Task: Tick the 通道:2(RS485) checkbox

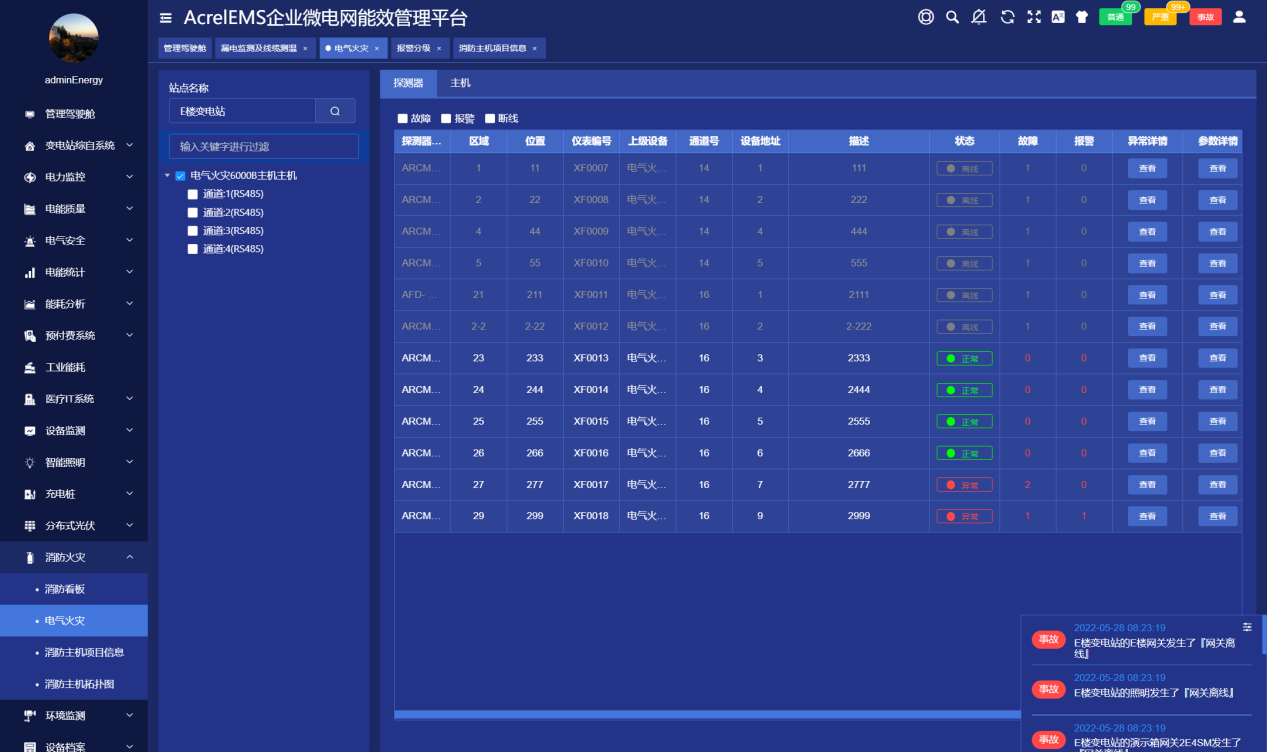Action: pyautogui.click(x=193, y=213)
